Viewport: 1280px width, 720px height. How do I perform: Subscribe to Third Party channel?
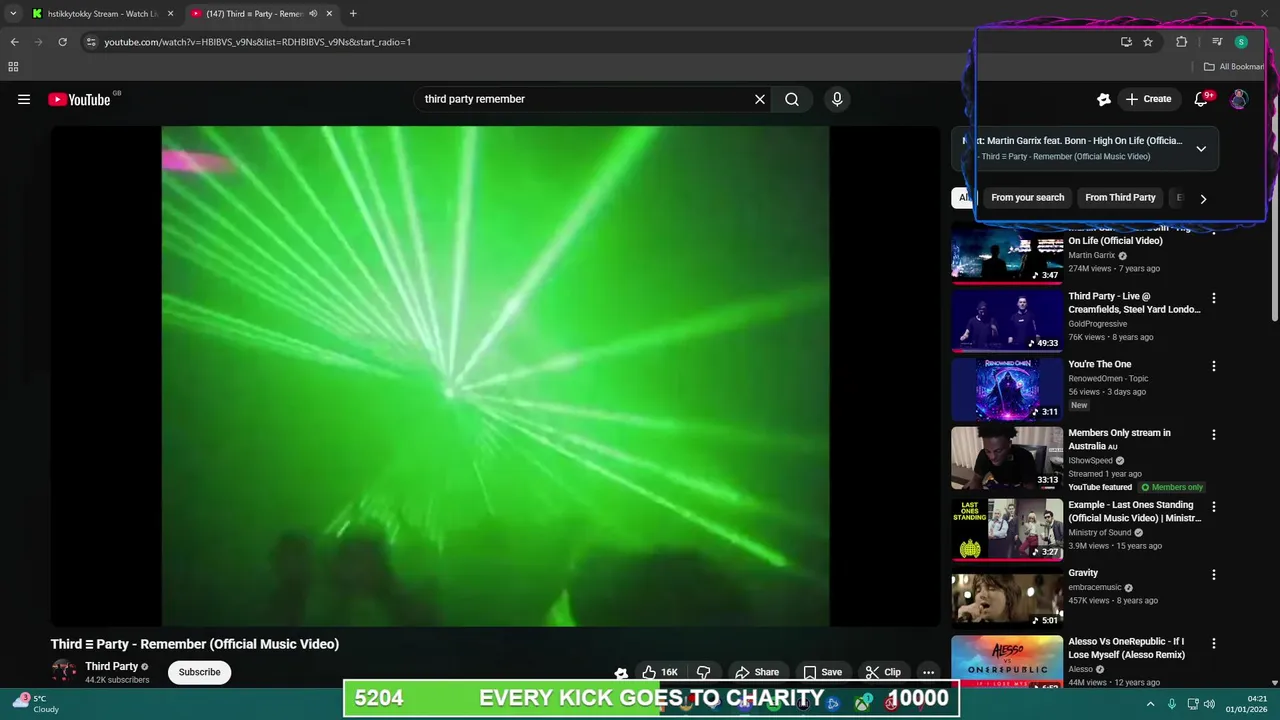[x=199, y=672]
